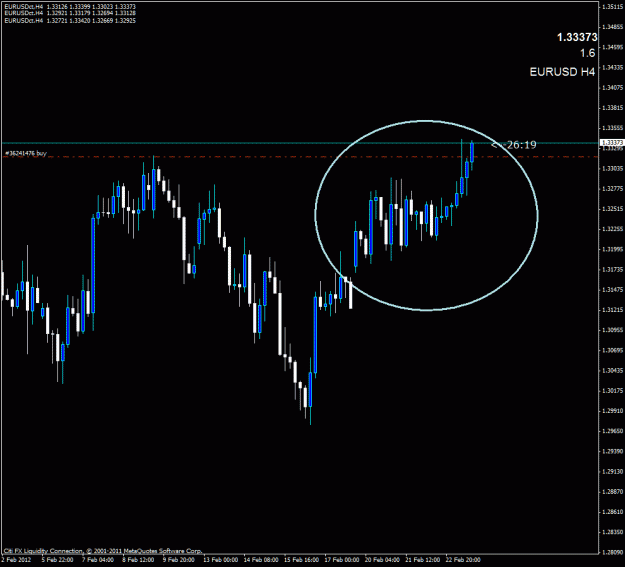Click the 1.31995 price scale label
The height and width of the screenshot is (567, 625).
pyautogui.click(x=613, y=249)
